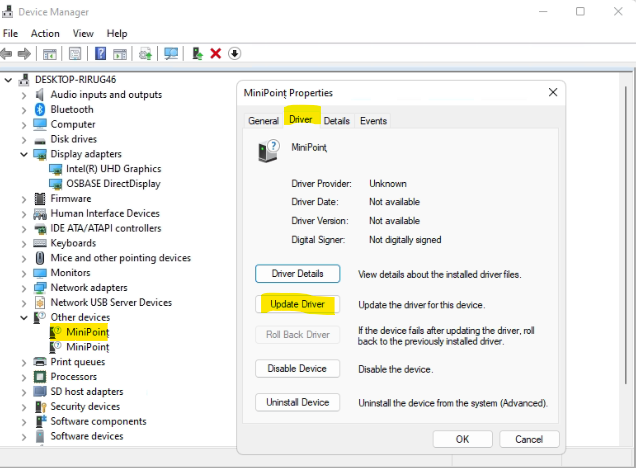Click the Update Driver button
Screen dimensions: 636x468
[x=298, y=304]
